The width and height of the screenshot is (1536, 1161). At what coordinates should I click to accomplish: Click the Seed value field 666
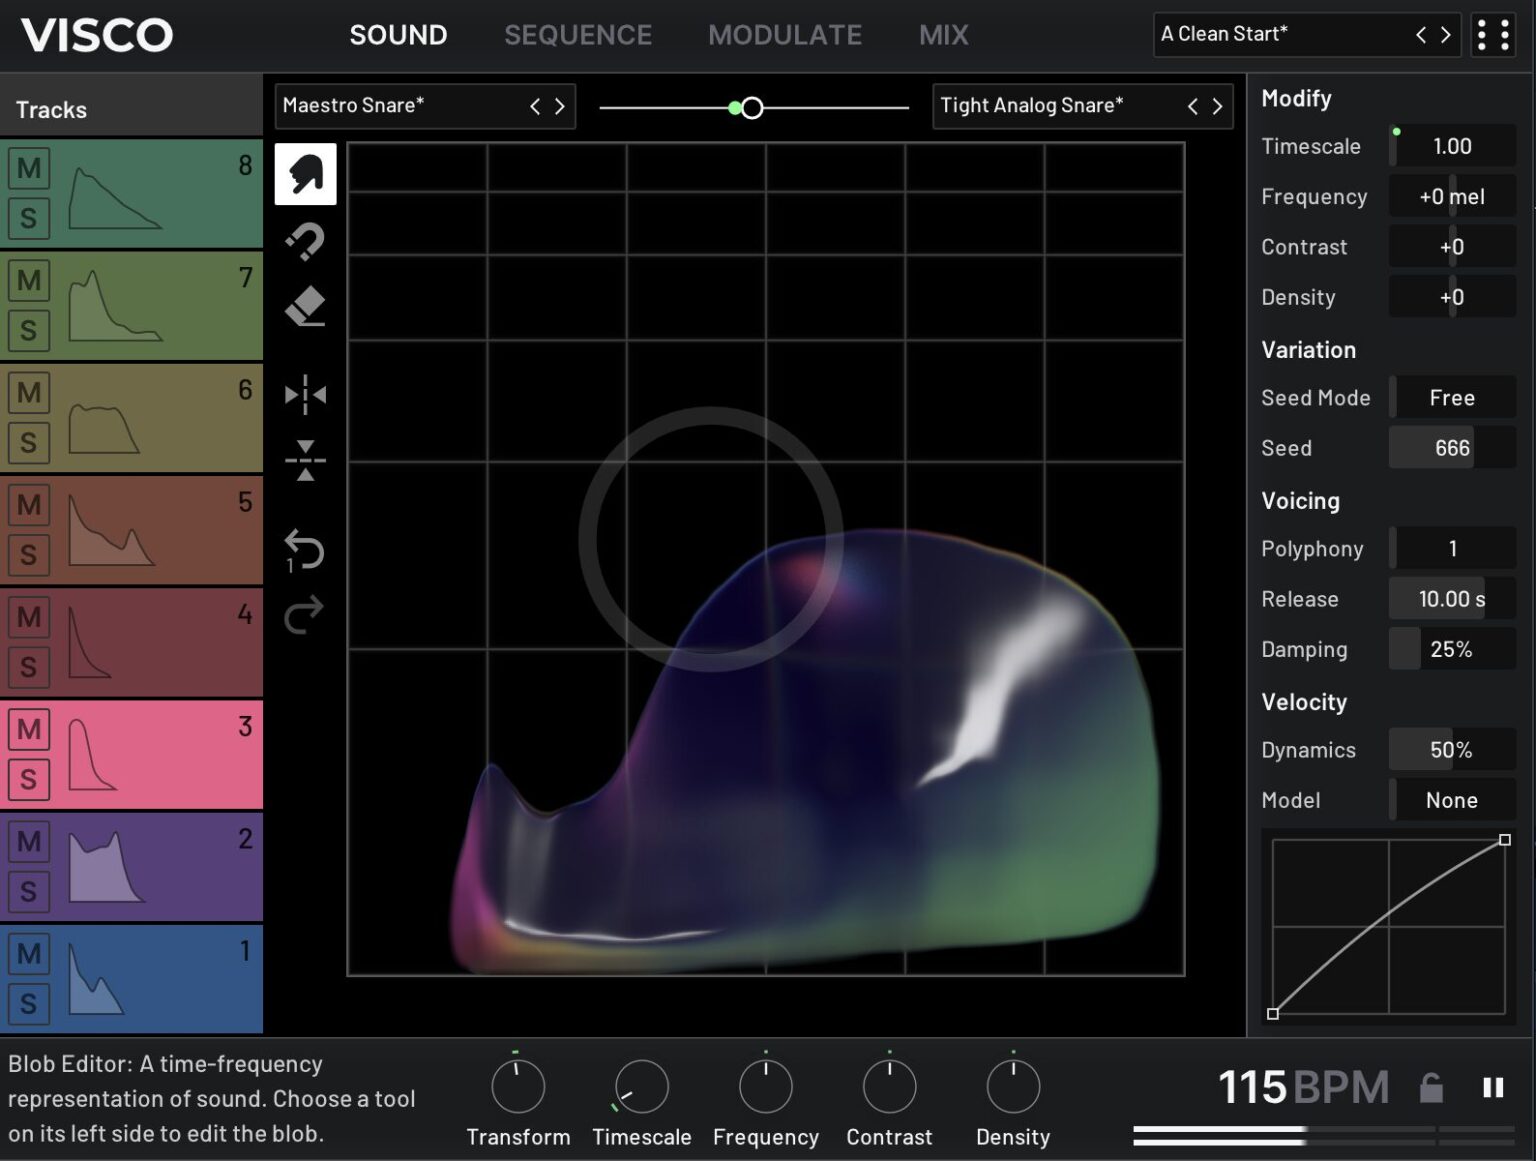[x=1451, y=448]
